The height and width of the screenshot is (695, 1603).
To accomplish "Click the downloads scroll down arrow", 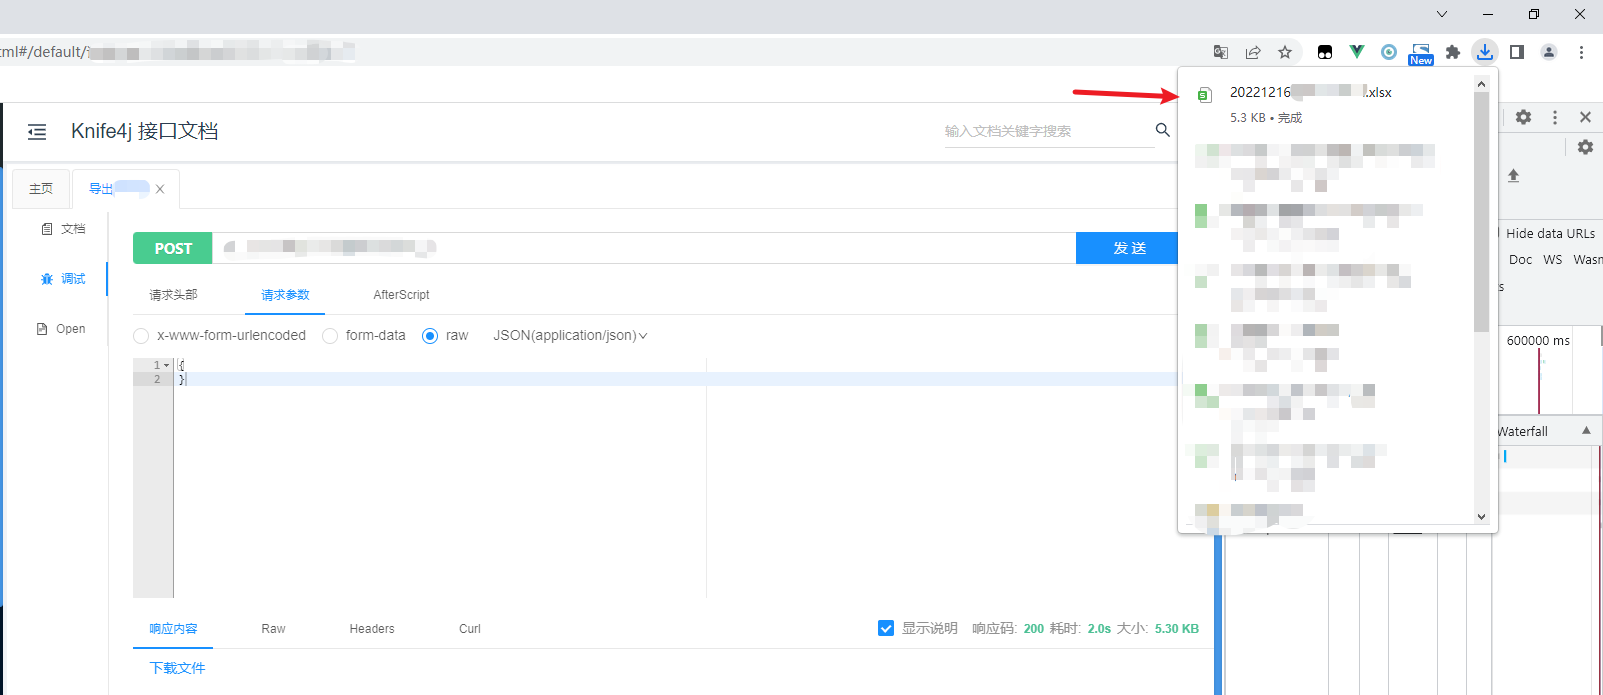I will [x=1482, y=517].
